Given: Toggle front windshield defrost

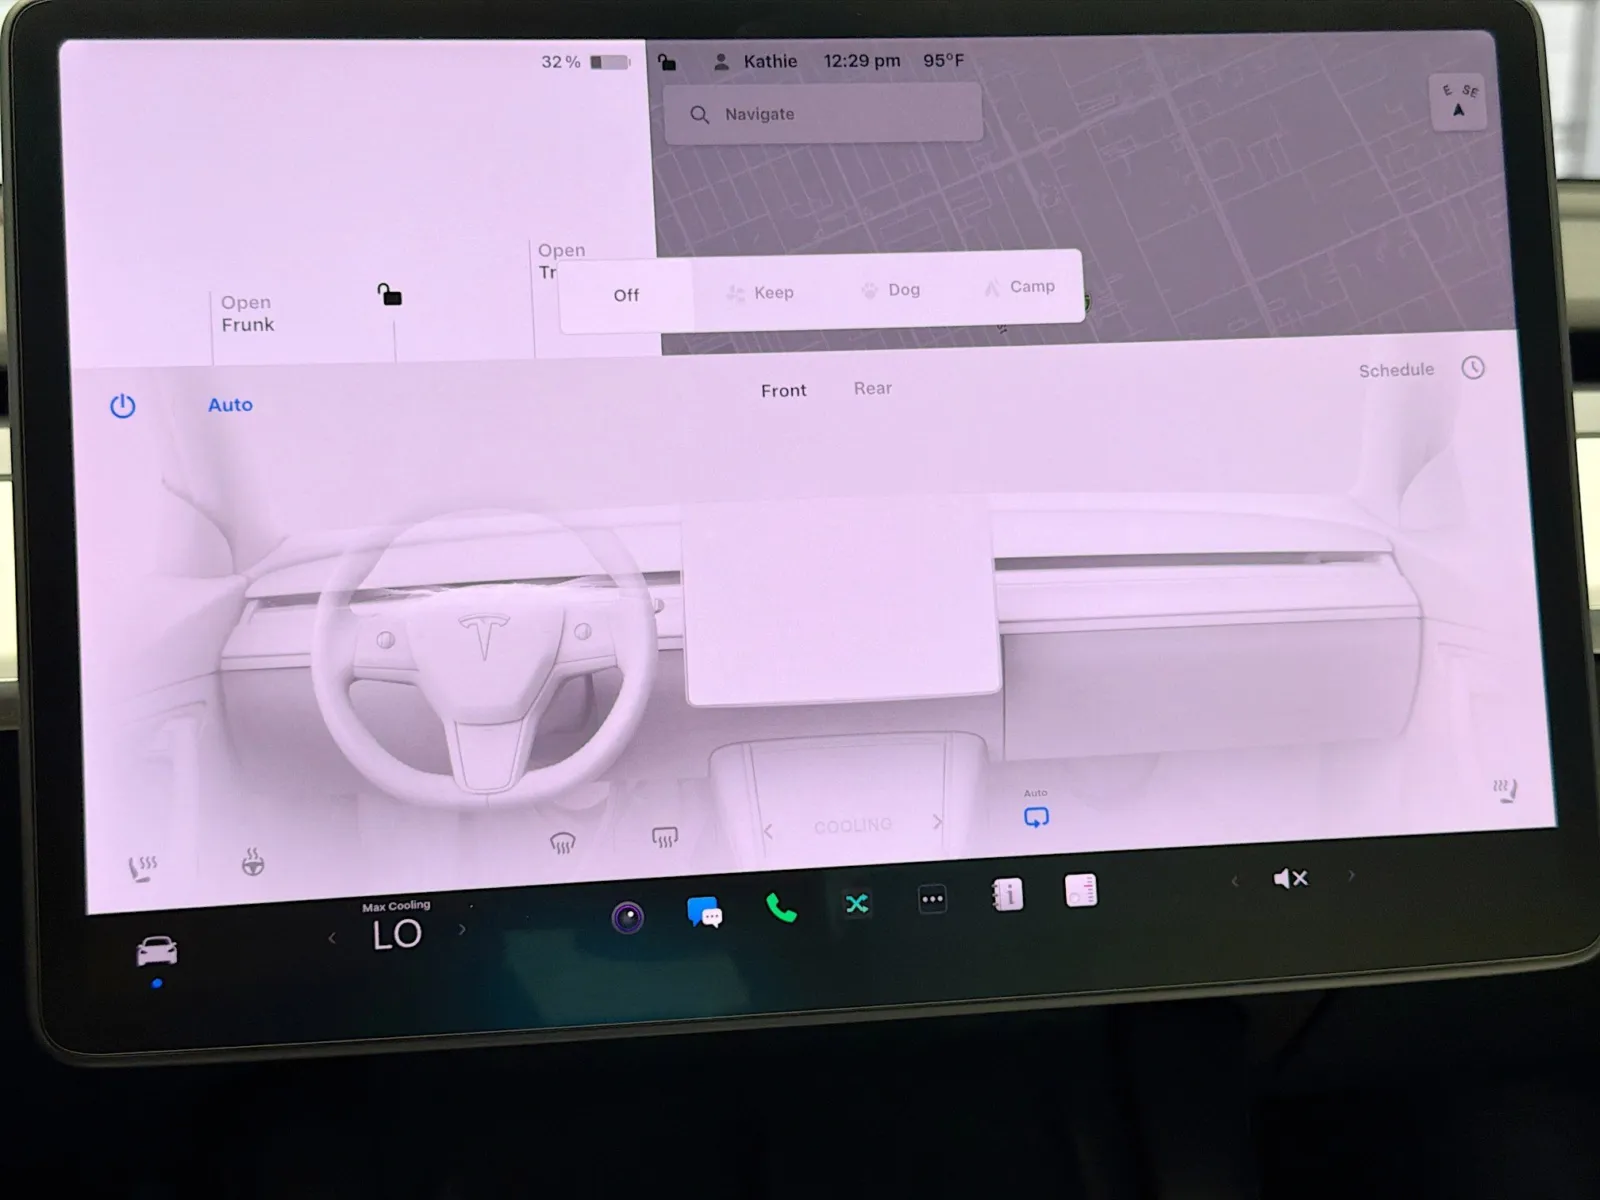Looking at the screenshot, I should coord(563,844).
